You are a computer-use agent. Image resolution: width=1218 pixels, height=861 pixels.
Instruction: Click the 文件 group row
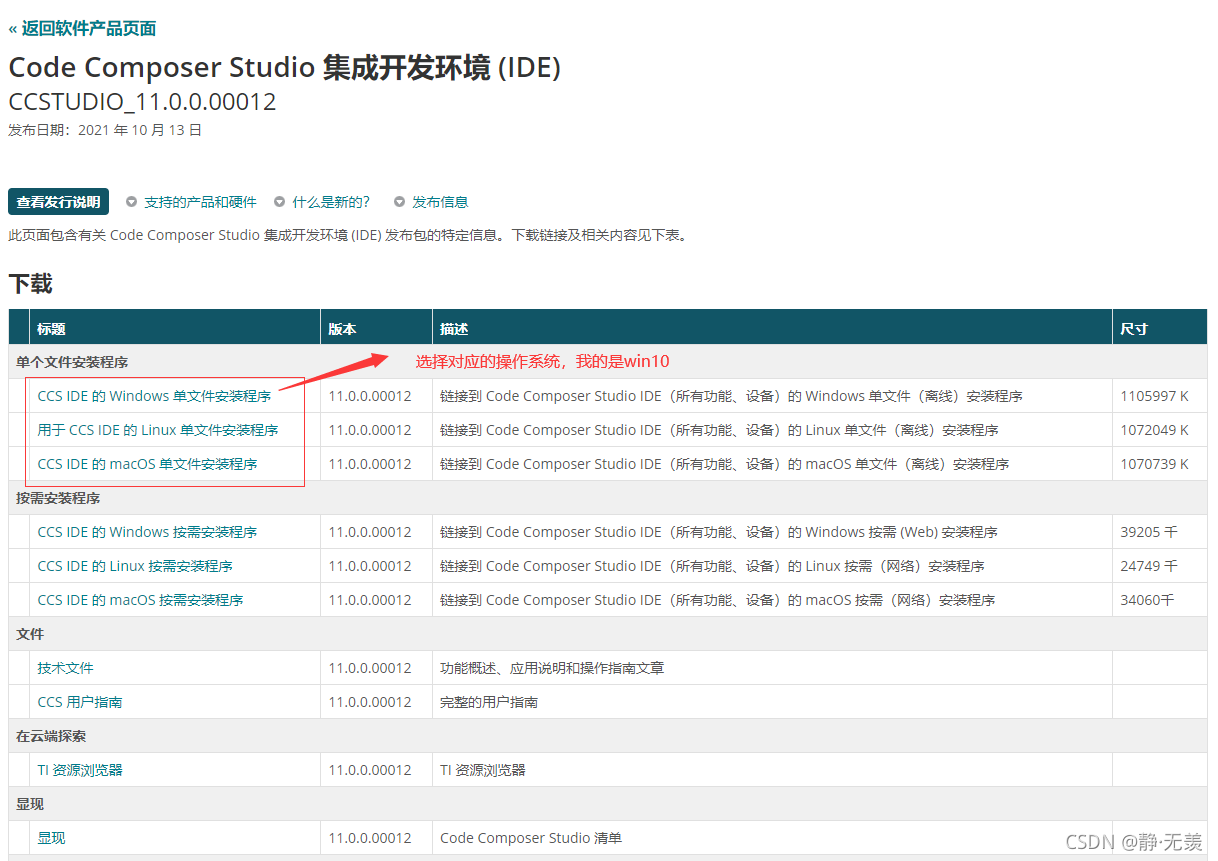[x=608, y=634]
